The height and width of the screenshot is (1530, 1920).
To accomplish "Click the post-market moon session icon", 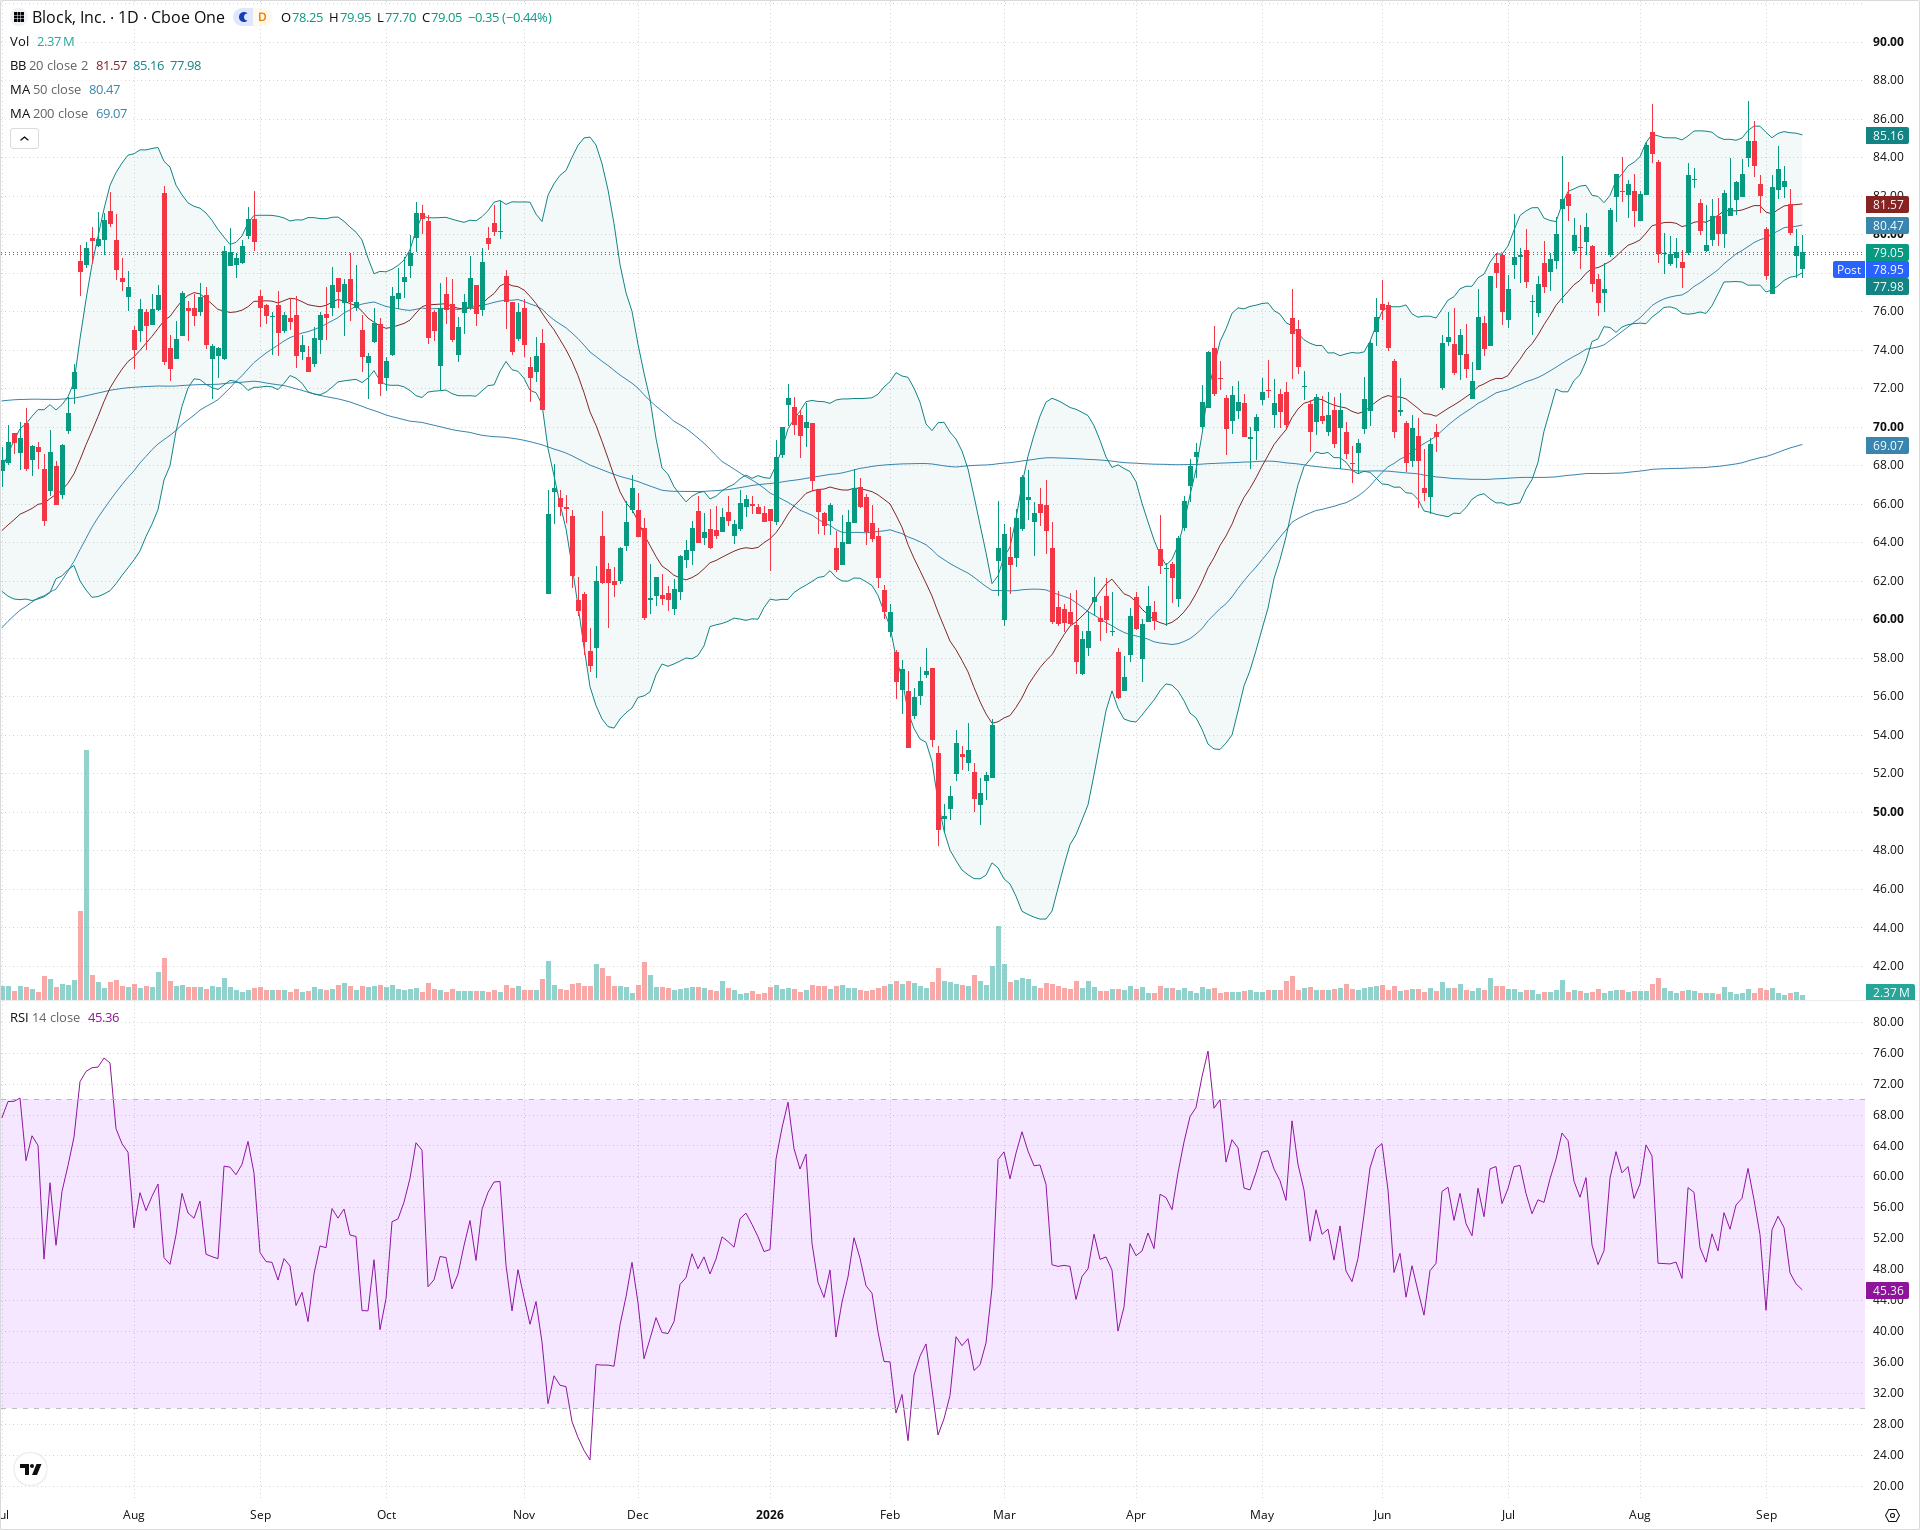I will (243, 17).
